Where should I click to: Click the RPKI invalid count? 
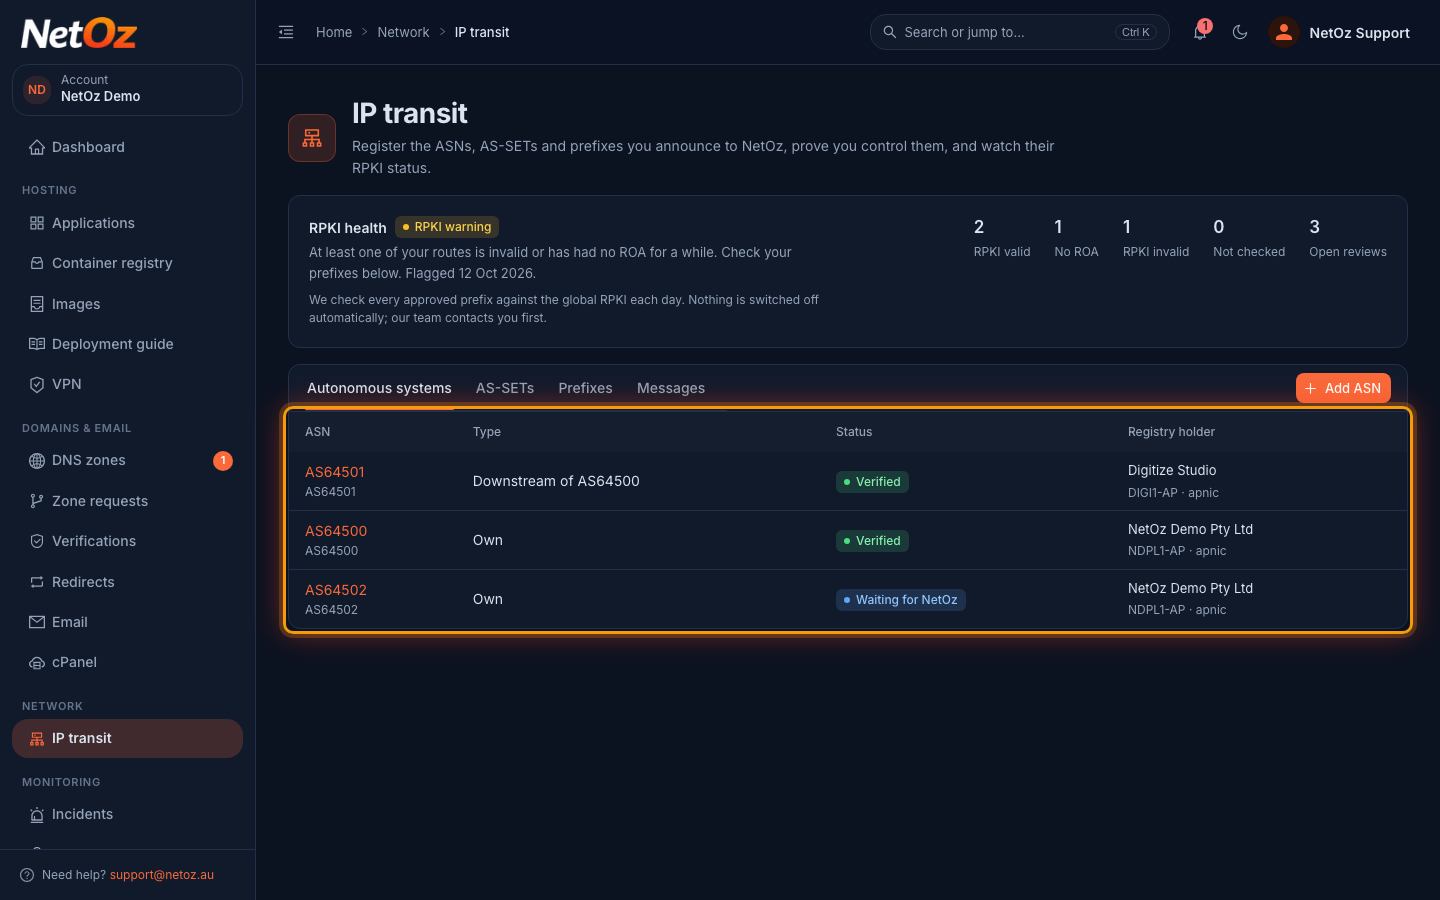click(1156, 238)
